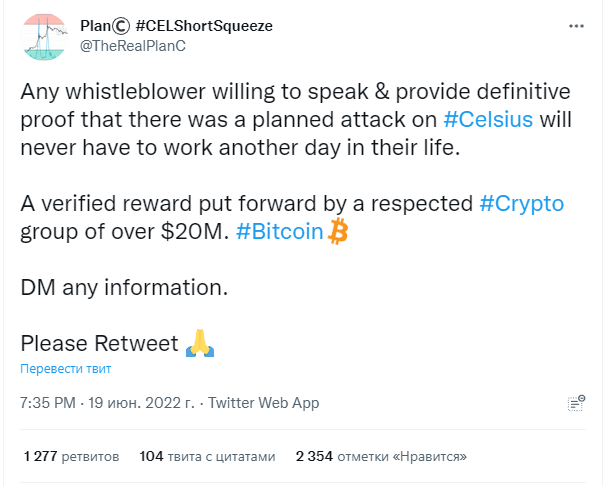Image resolution: width=607 pixels, height=486 pixels.
Task: Open the #Bitcoin hashtag link
Action: click(279, 232)
